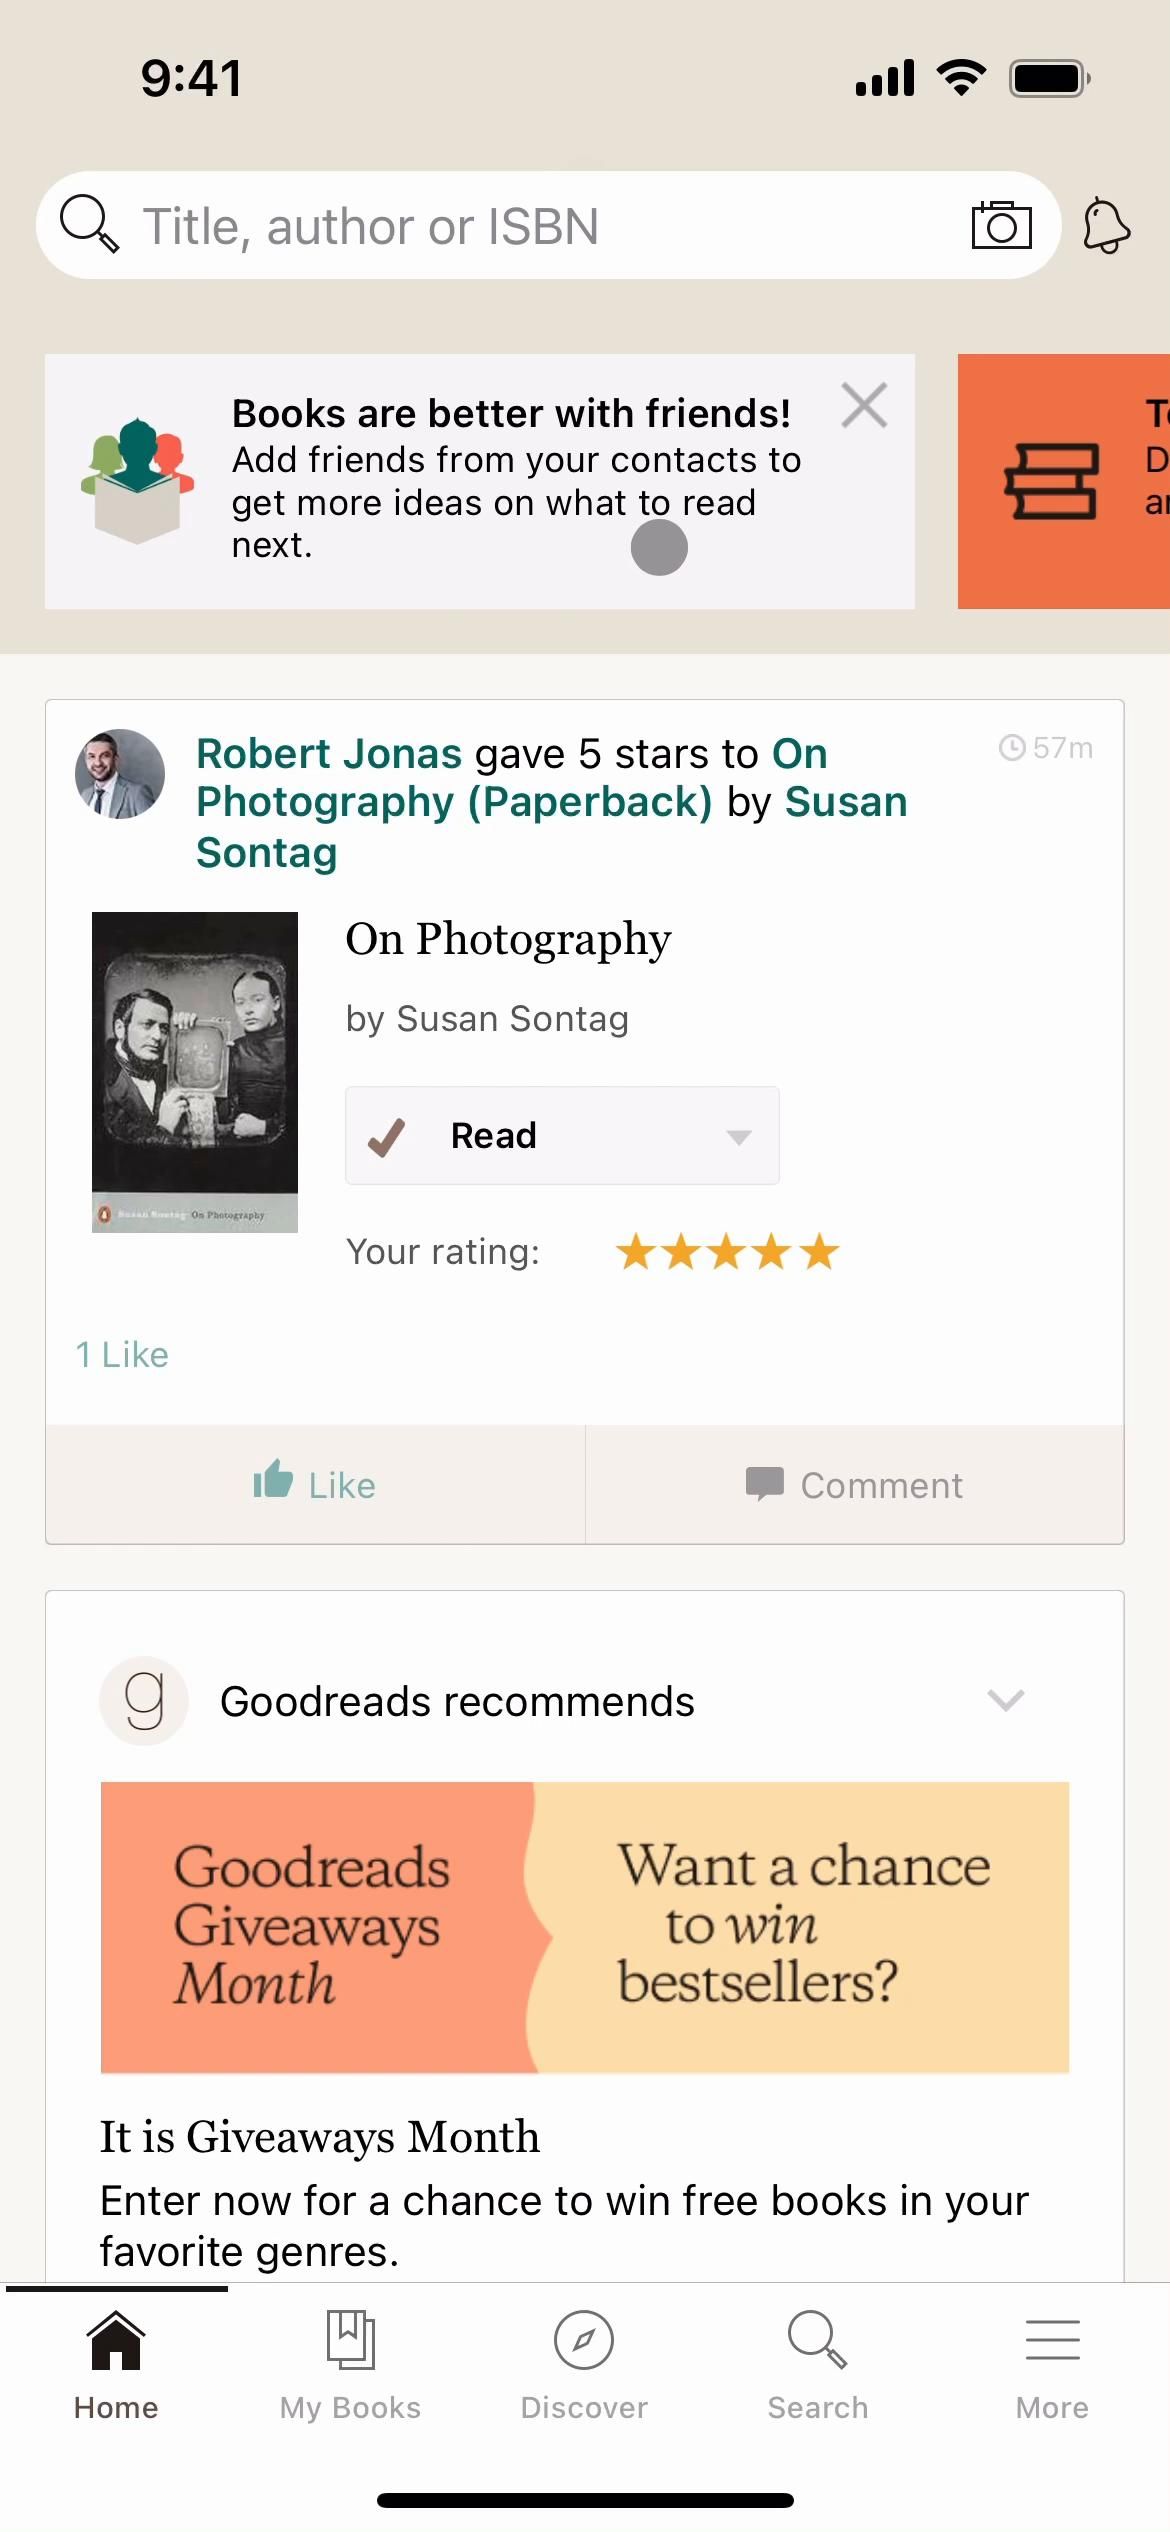Screen dimensions: 1170x2532
Task: Toggle Like on Robert Jonas's update
Action: coord(314,1484)
